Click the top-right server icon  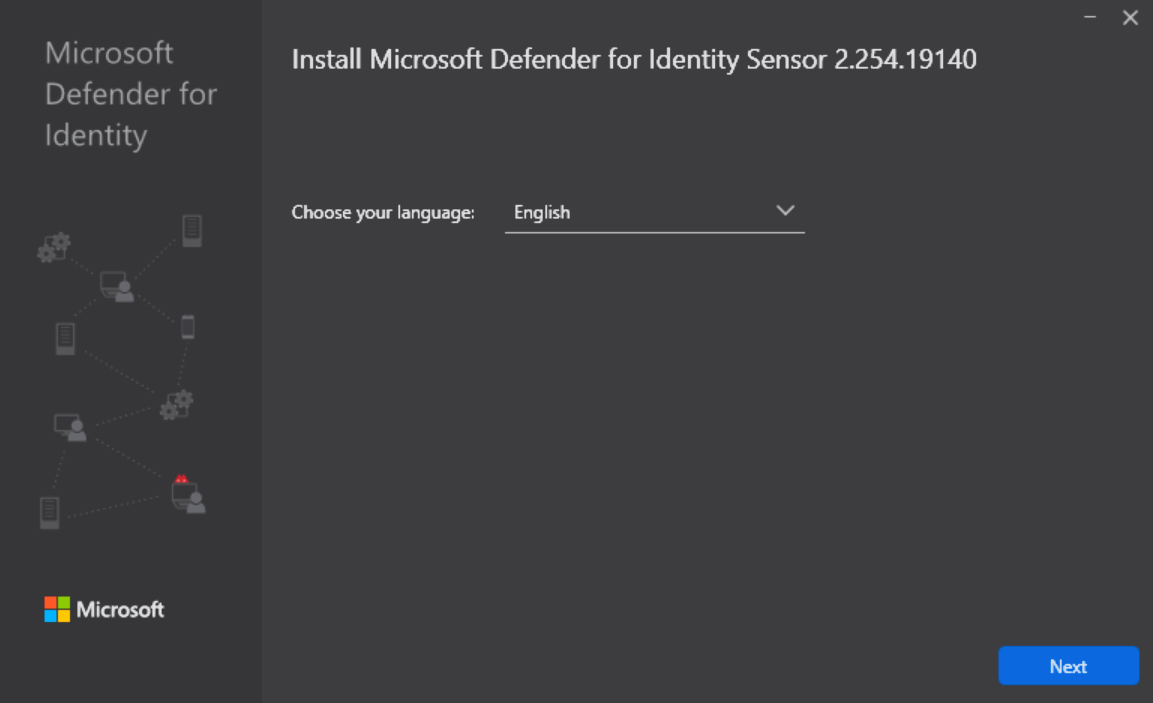point(192,230)
